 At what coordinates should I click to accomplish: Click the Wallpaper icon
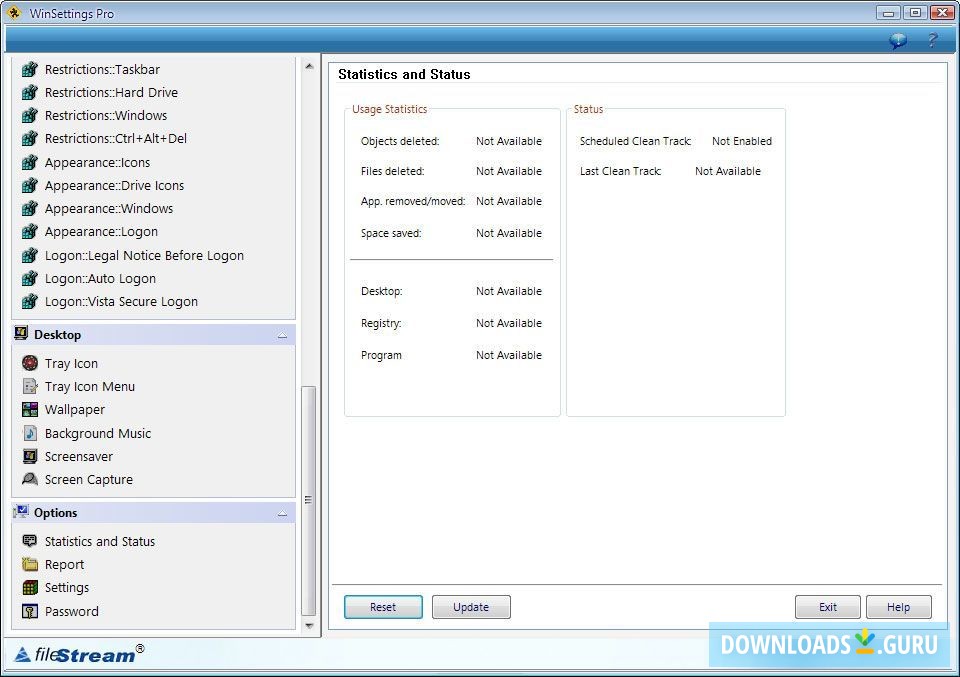(x=29, y=410)
